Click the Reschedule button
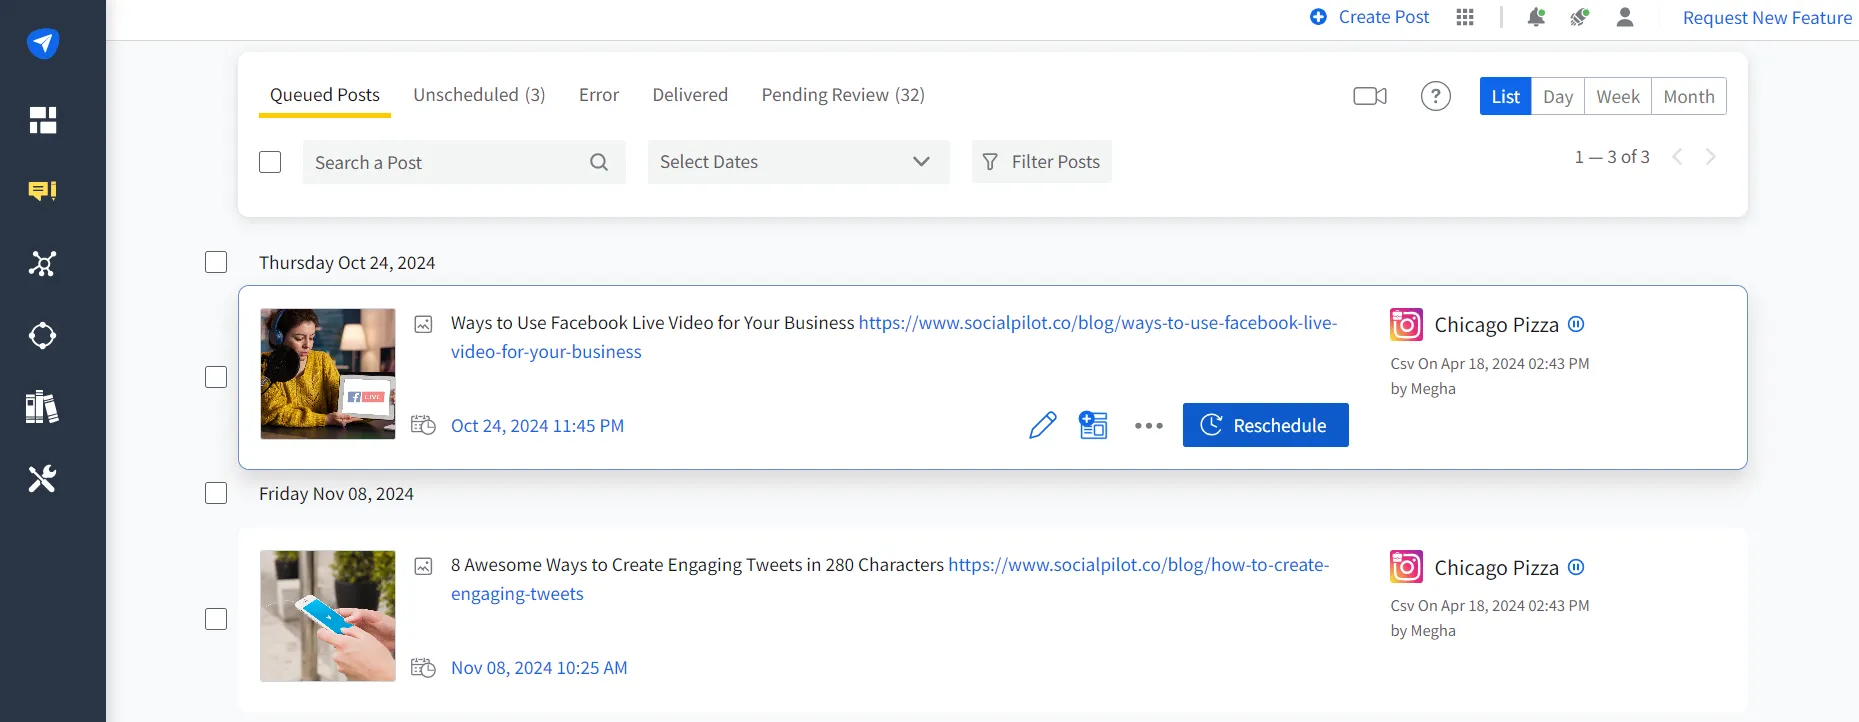Screen dimensions: 1859x722 [x=1266, y=425]
